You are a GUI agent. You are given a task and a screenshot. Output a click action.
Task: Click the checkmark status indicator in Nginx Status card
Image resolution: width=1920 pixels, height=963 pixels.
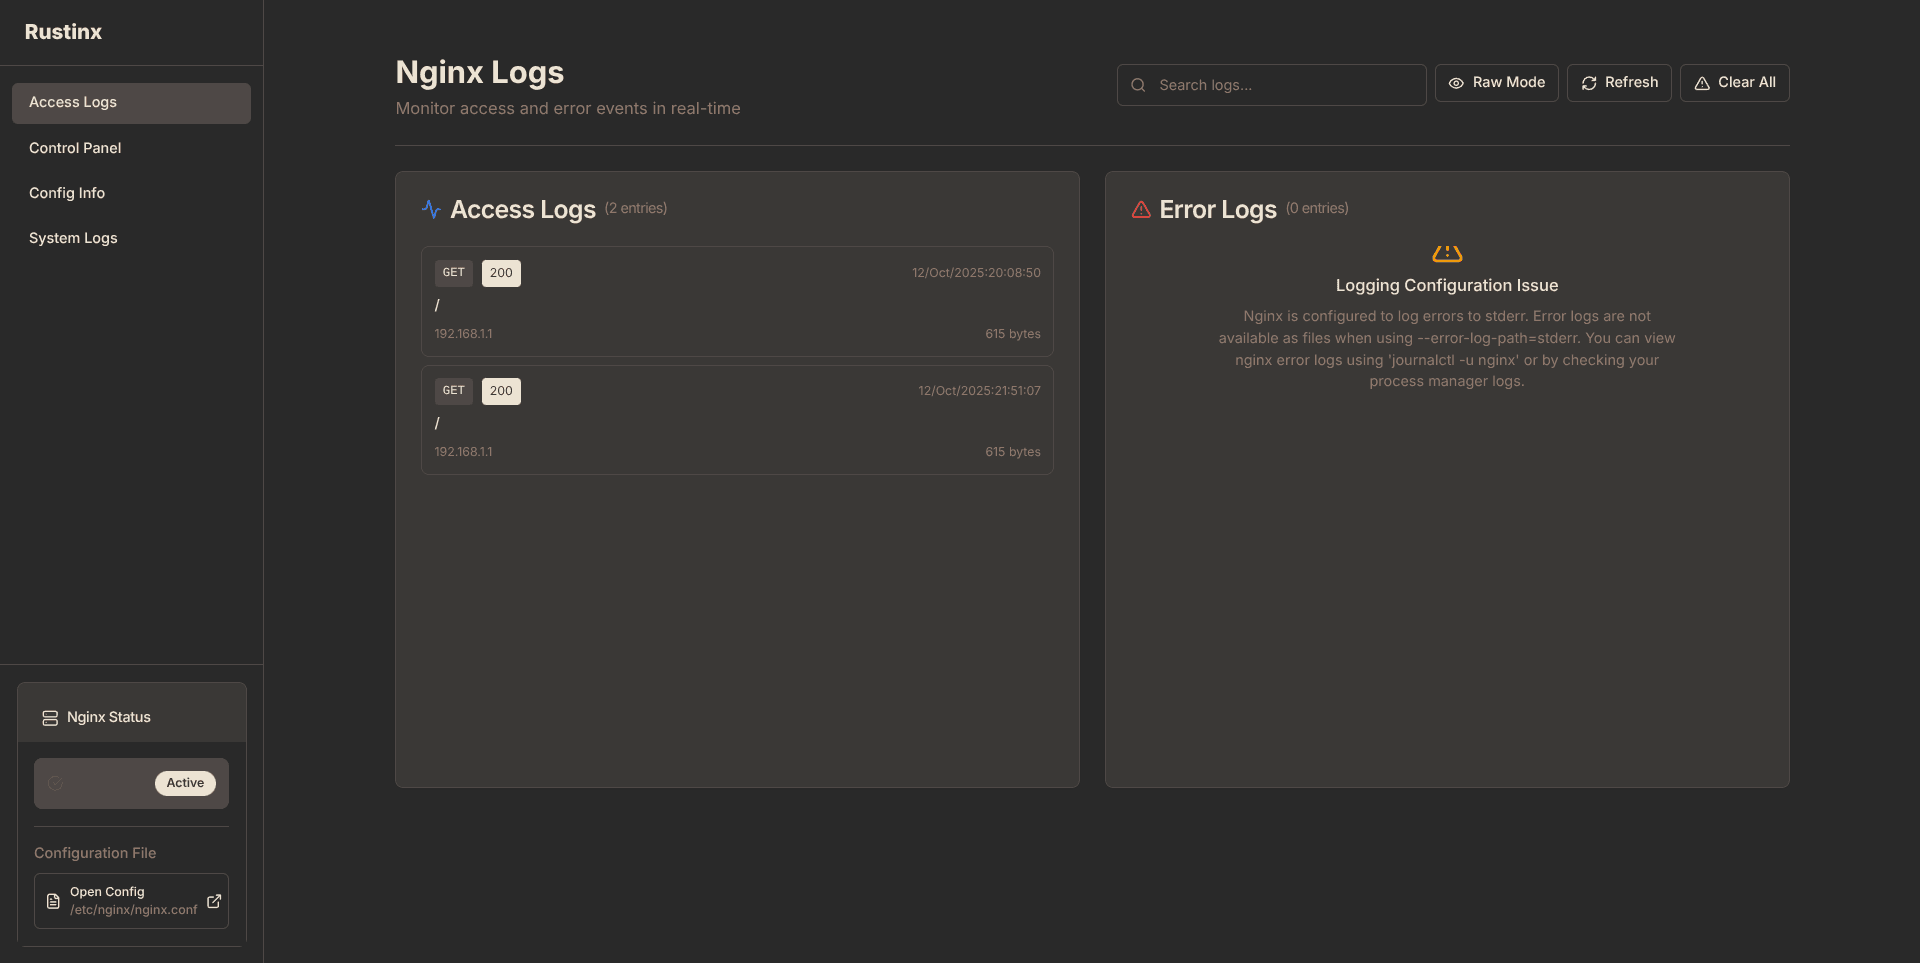click(55, 783)
